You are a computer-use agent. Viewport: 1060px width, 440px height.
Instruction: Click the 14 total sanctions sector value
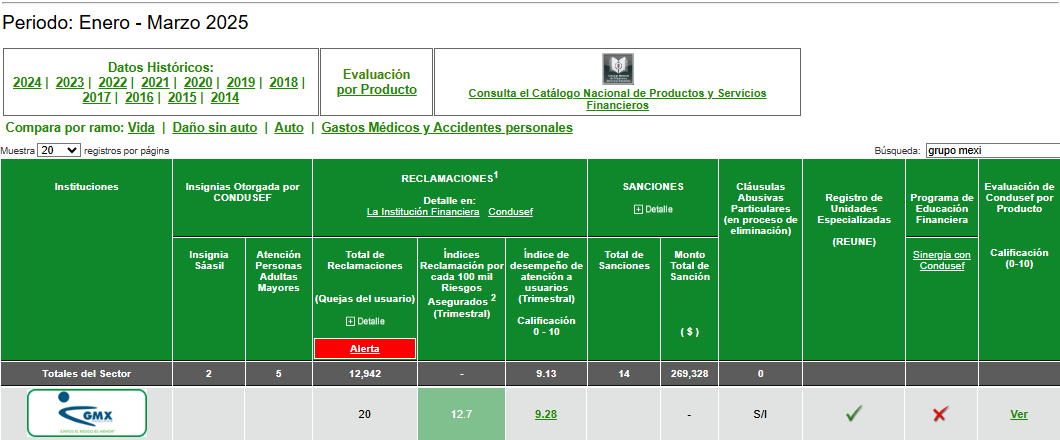624,373
